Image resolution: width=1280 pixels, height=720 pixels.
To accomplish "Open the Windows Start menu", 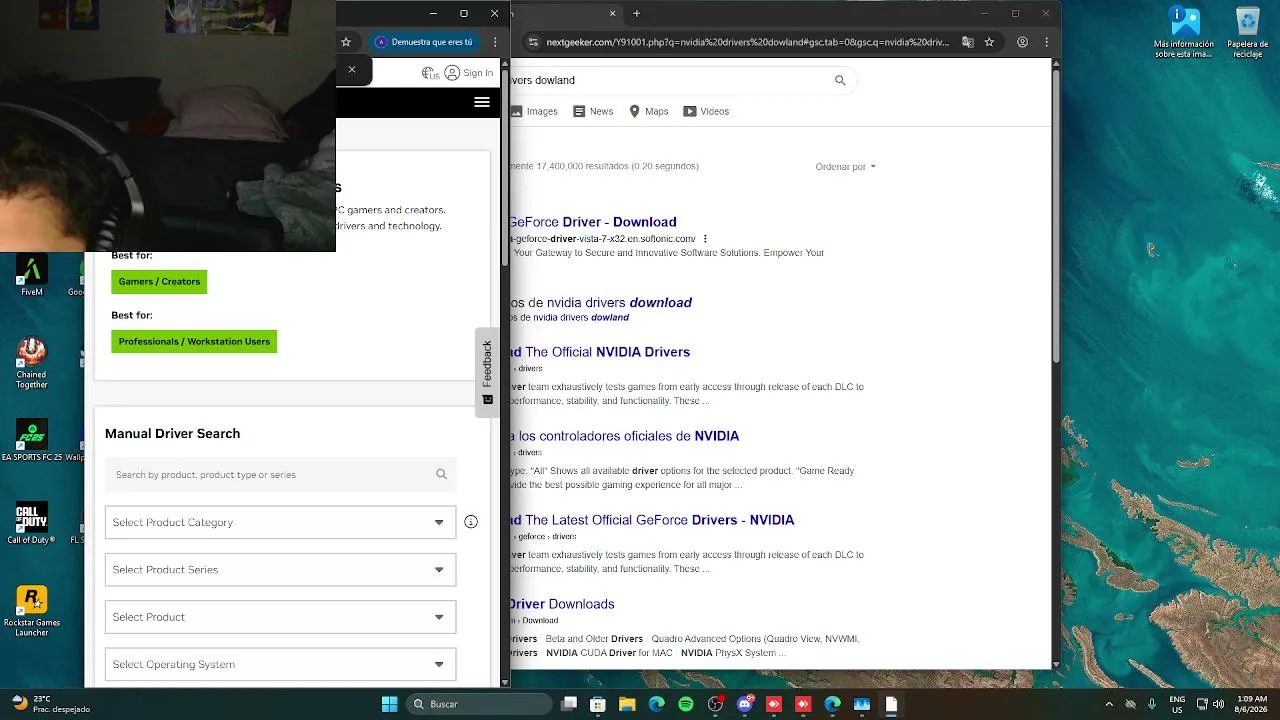I will click(390, 704).
